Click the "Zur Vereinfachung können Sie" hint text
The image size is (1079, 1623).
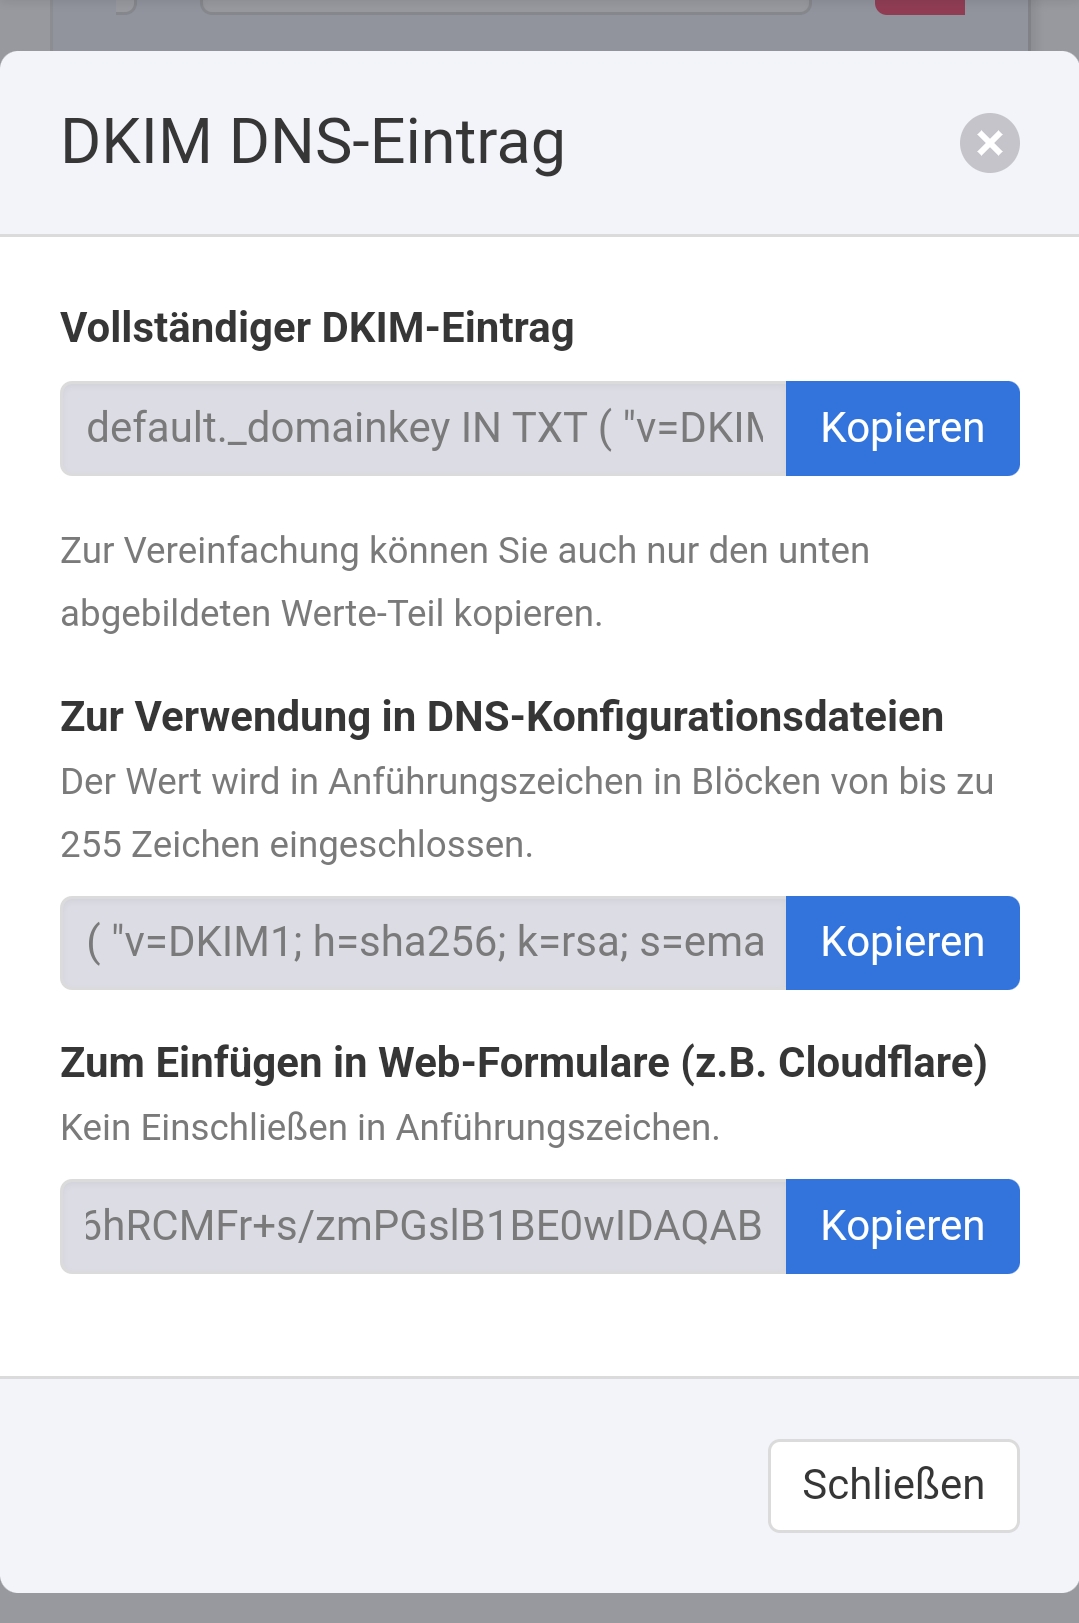pos(465,551)
